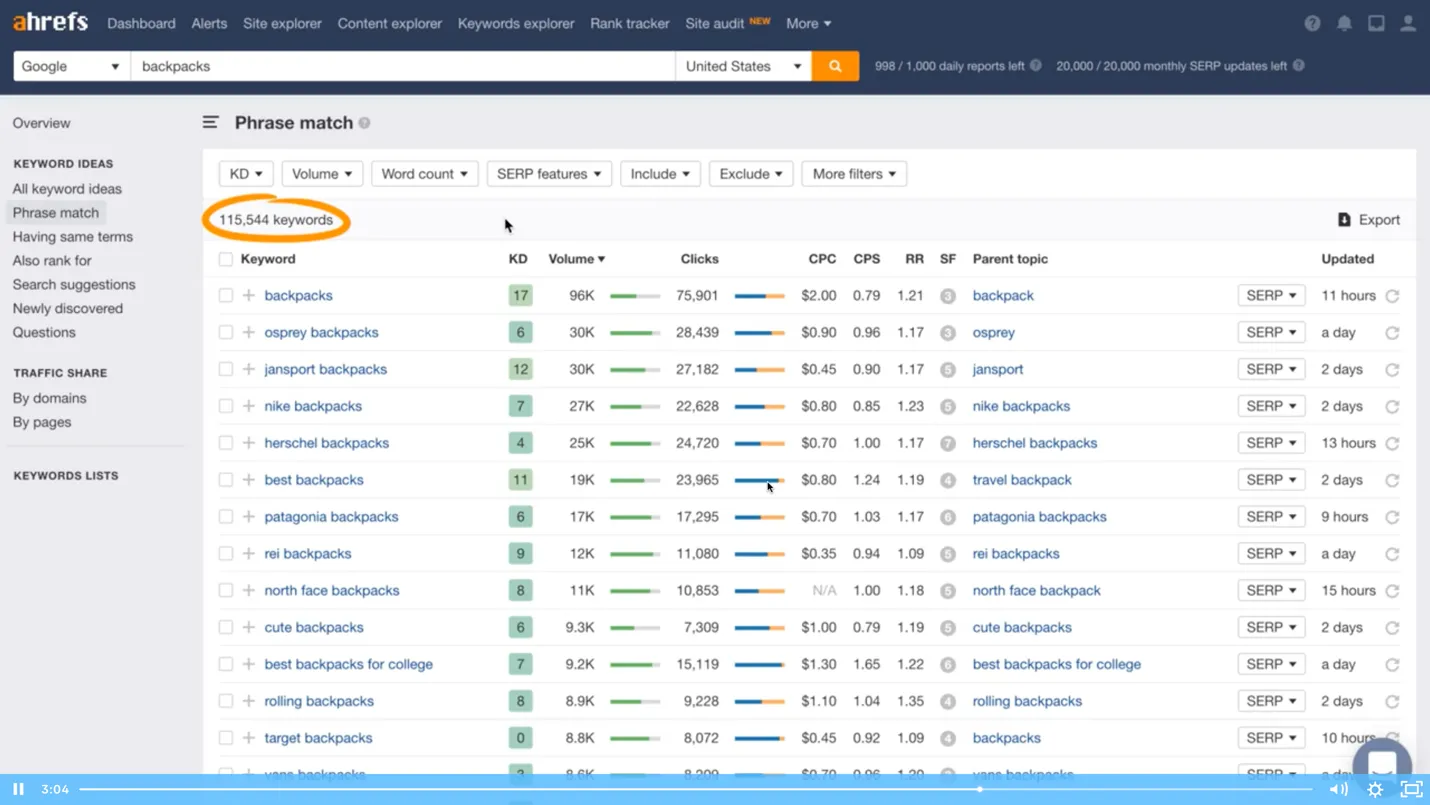
Task: Click plus icon beside osprey backpacks
Action: coord(248,332)
